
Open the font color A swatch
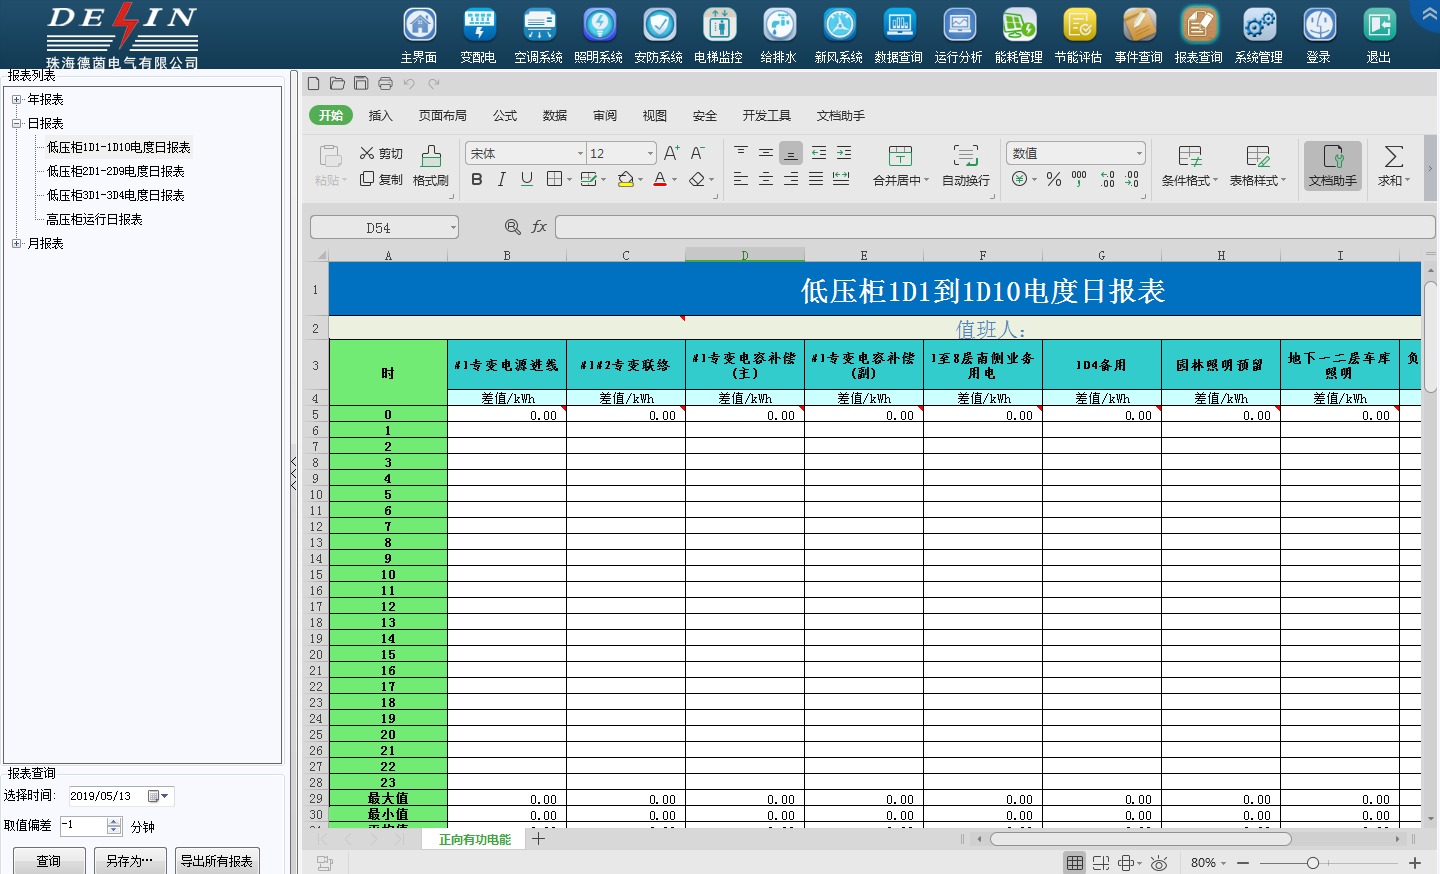pos(660,179)
